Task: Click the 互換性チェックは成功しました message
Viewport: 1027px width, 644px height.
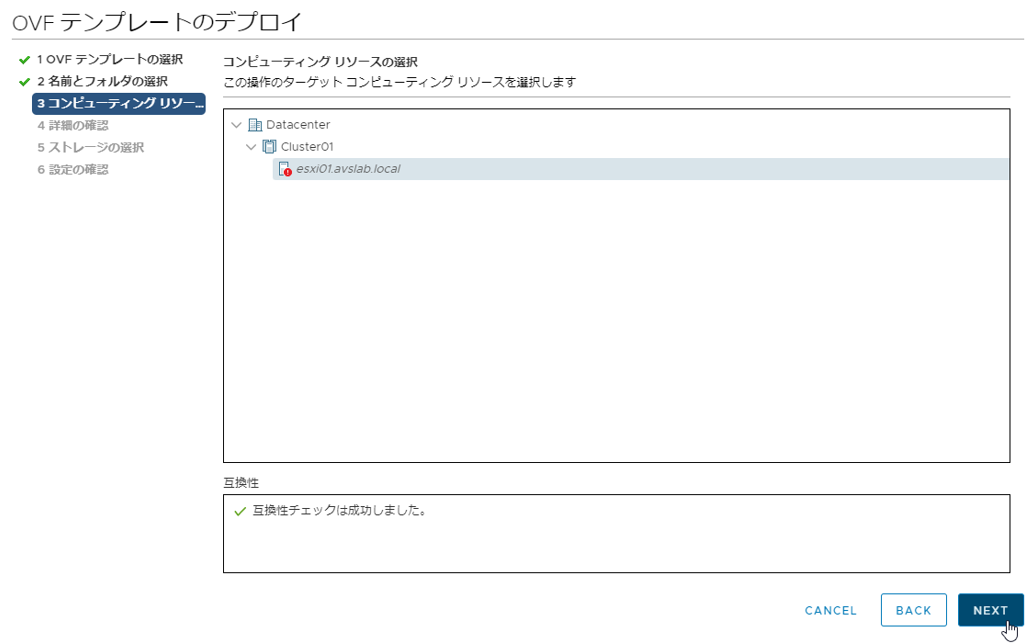Action: pyautogui.click(x=339, y=510)
